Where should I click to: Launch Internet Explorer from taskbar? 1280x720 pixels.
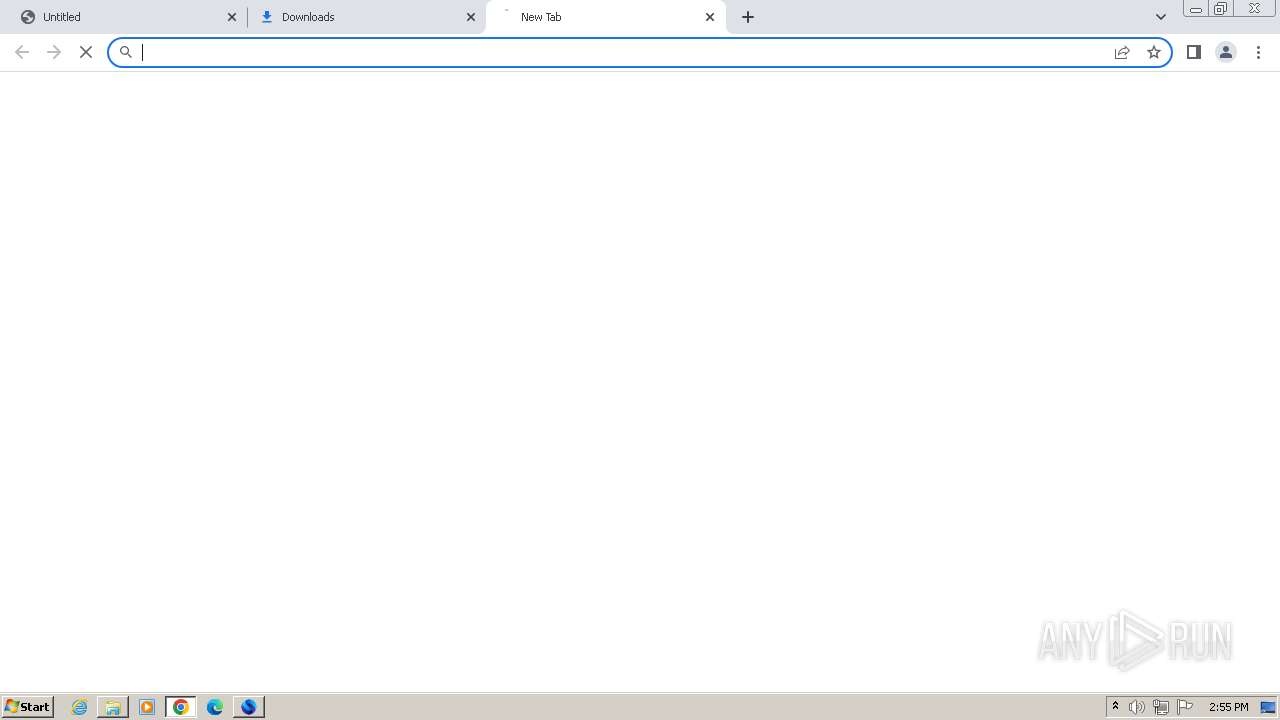(x=80, y=707)
